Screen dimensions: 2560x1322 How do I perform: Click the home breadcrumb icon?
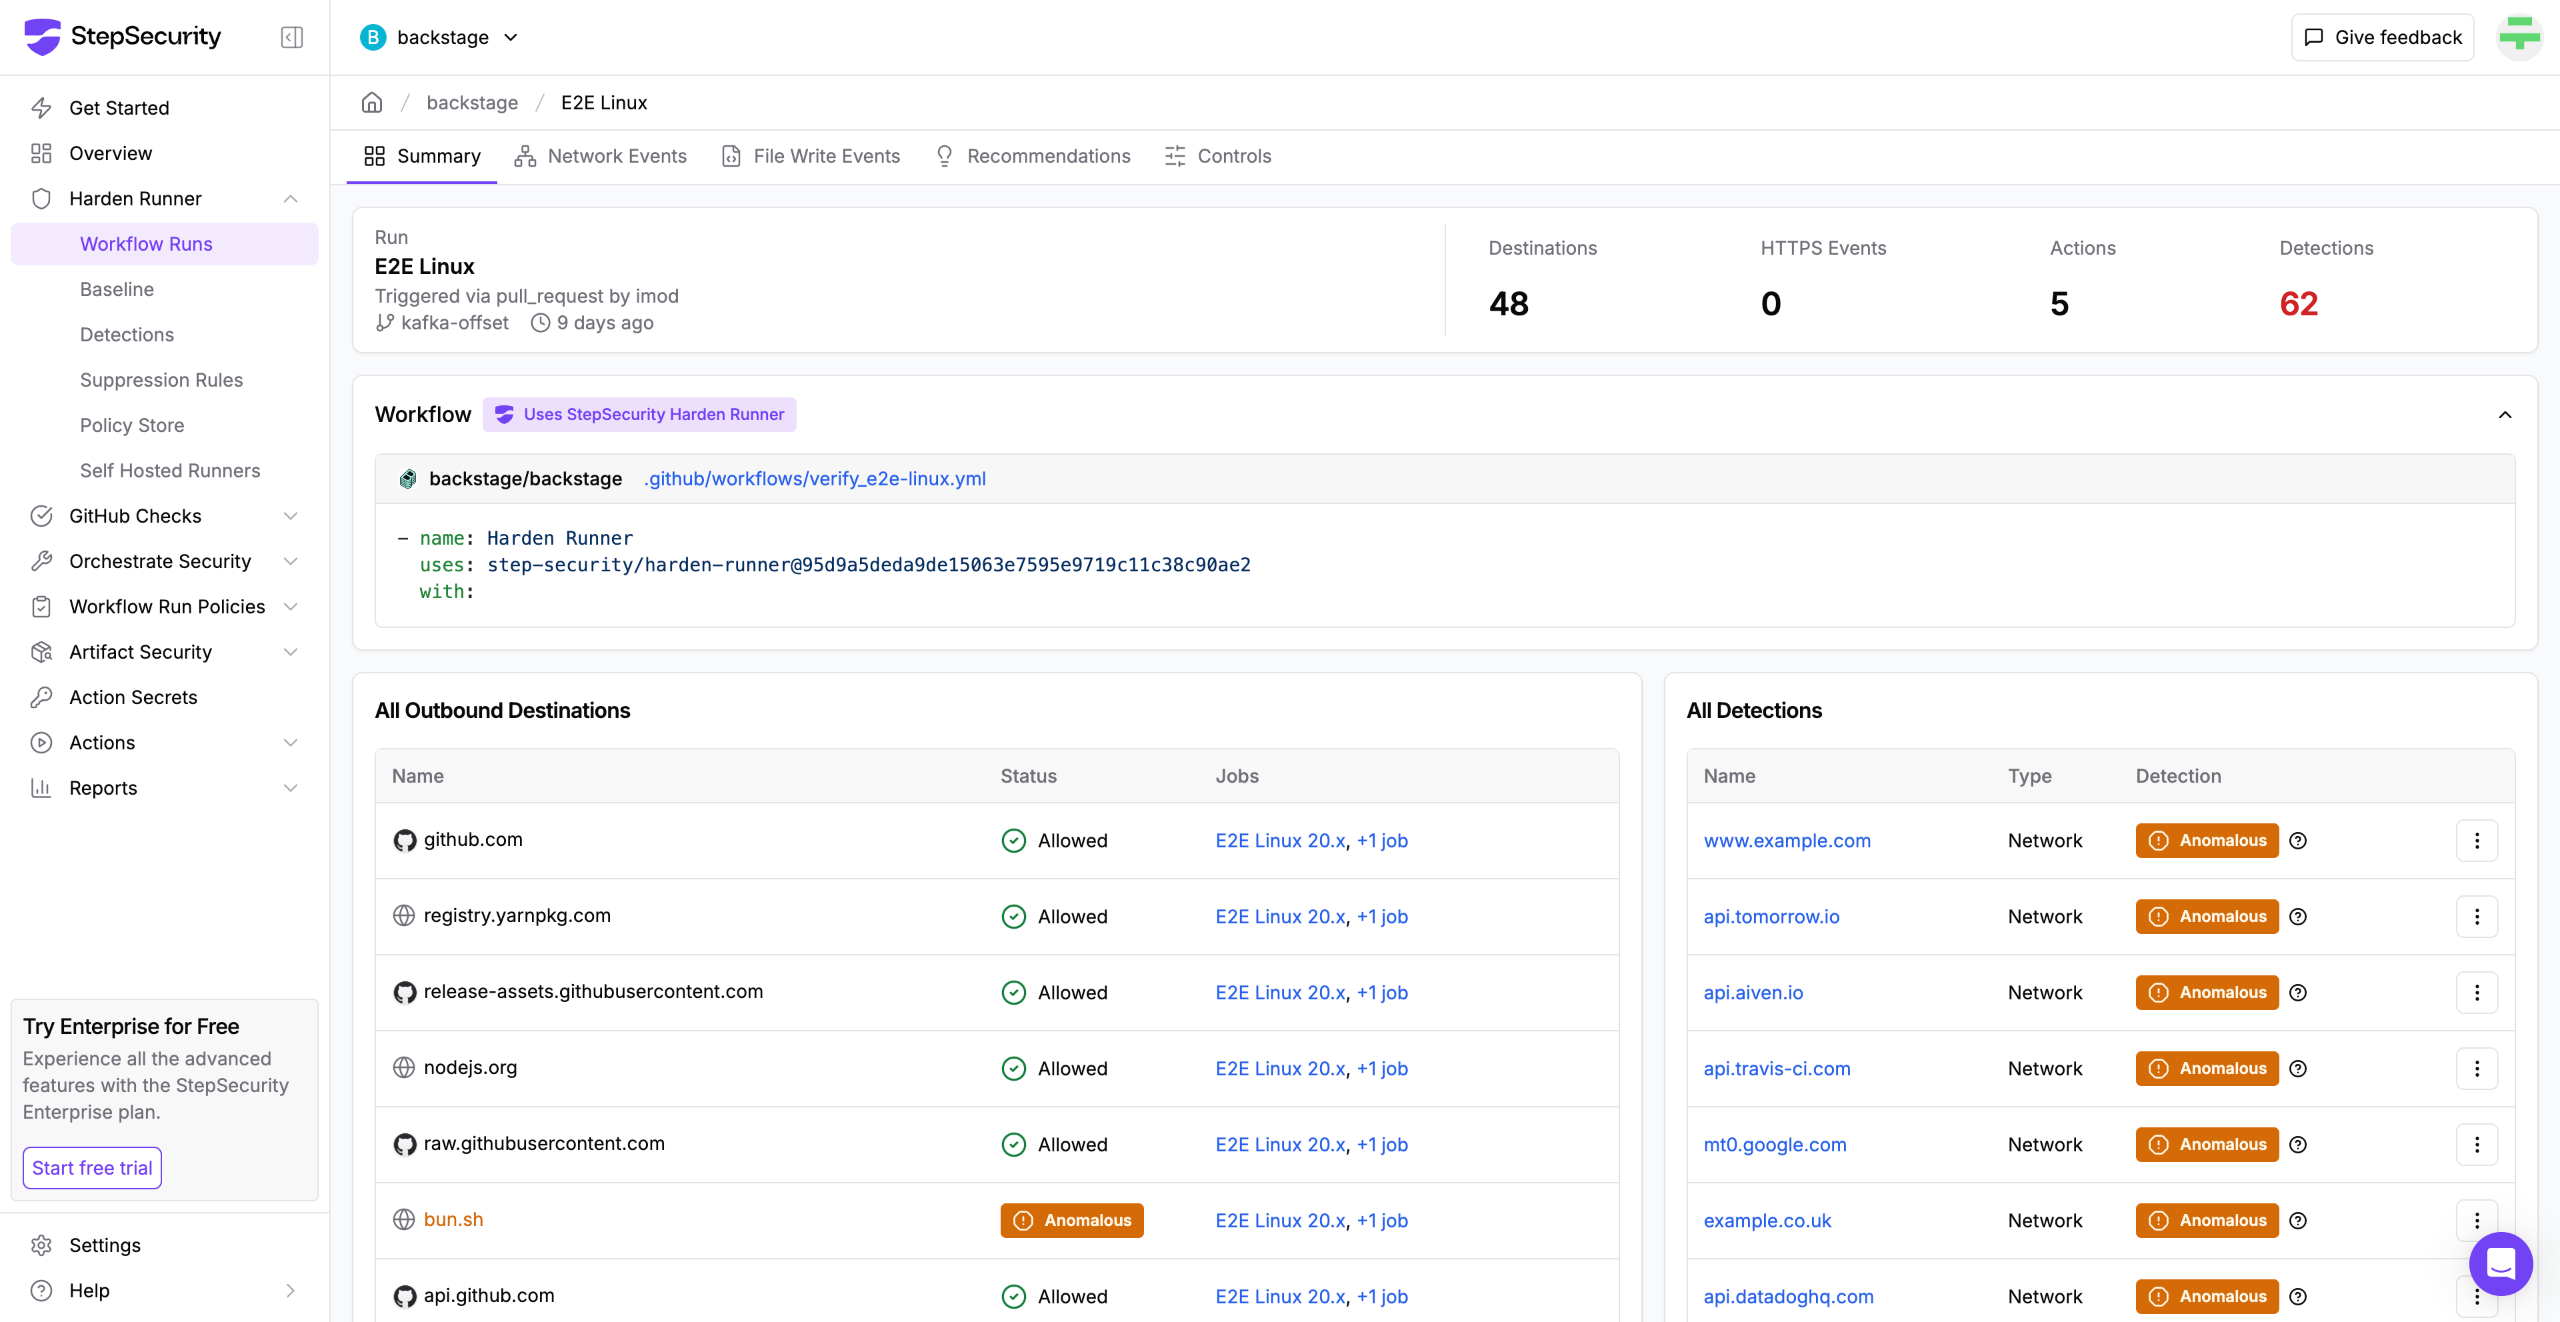point(372,102)
